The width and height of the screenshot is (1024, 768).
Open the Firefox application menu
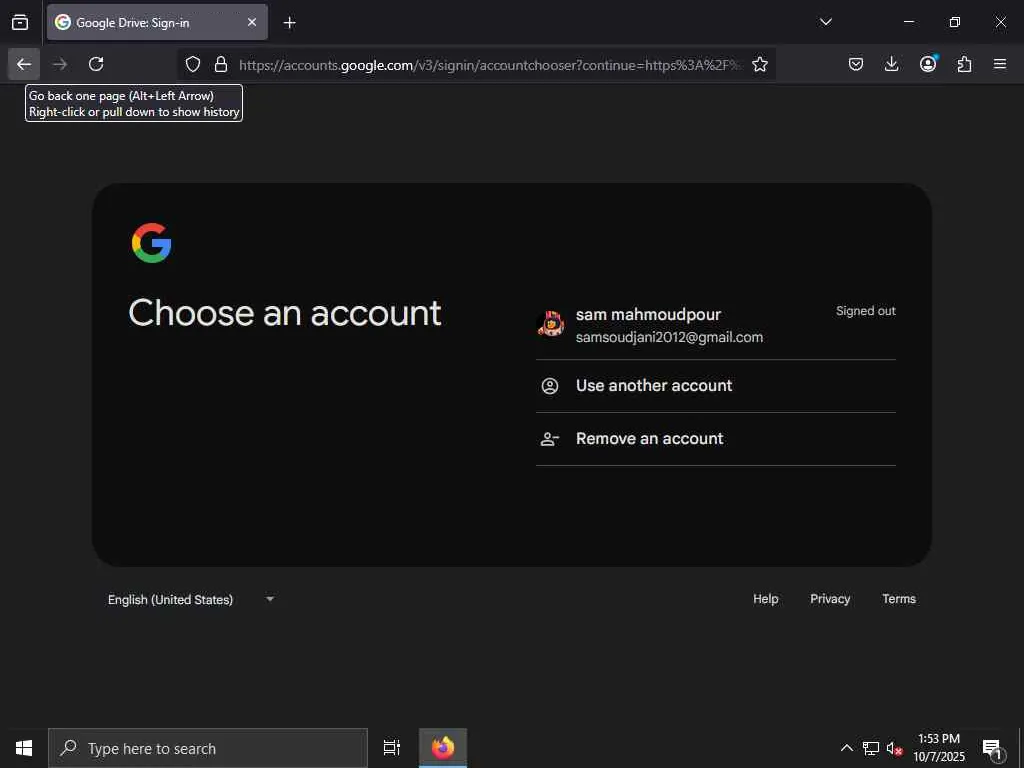[1000, 64]
